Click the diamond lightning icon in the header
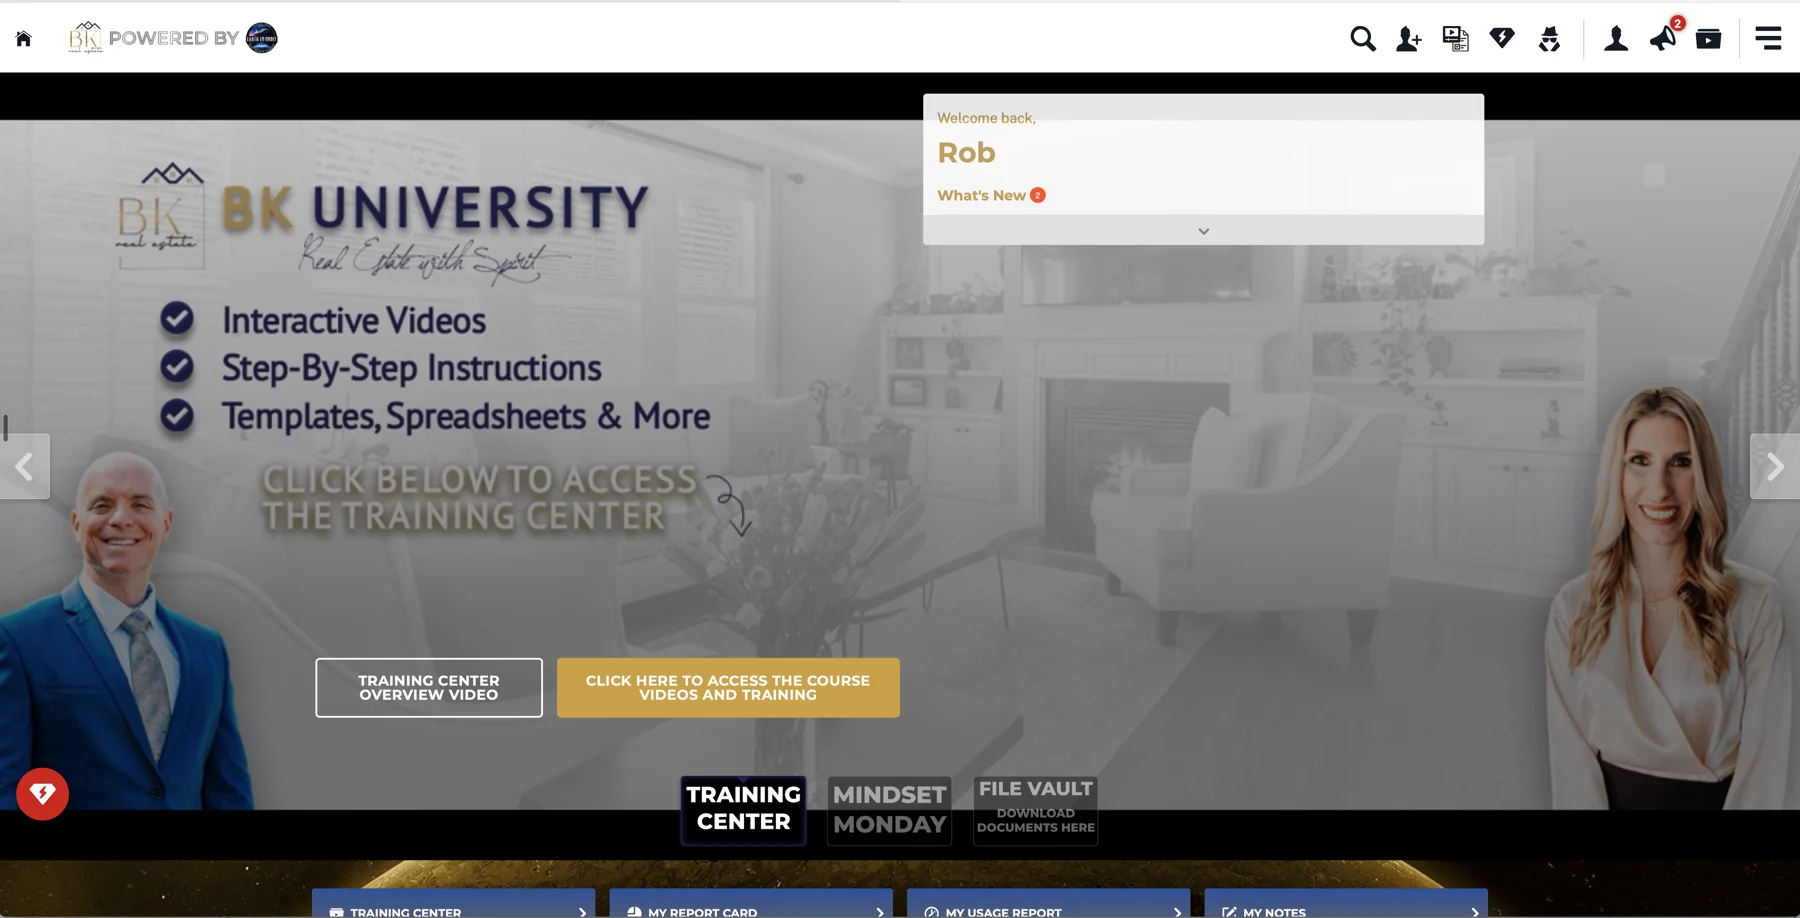 click(1502, 38)
